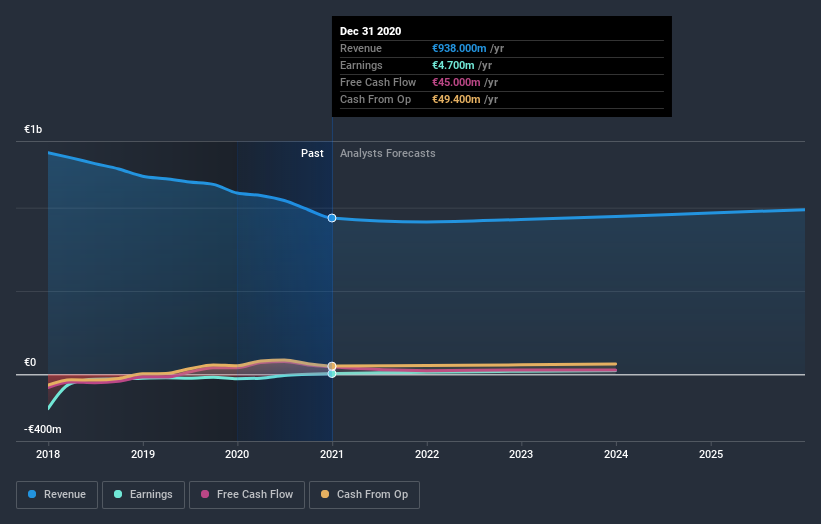Click the €4.700m earnings value in tooltip
The height and width of the screenshot is (524, 821).
point(453,65)
